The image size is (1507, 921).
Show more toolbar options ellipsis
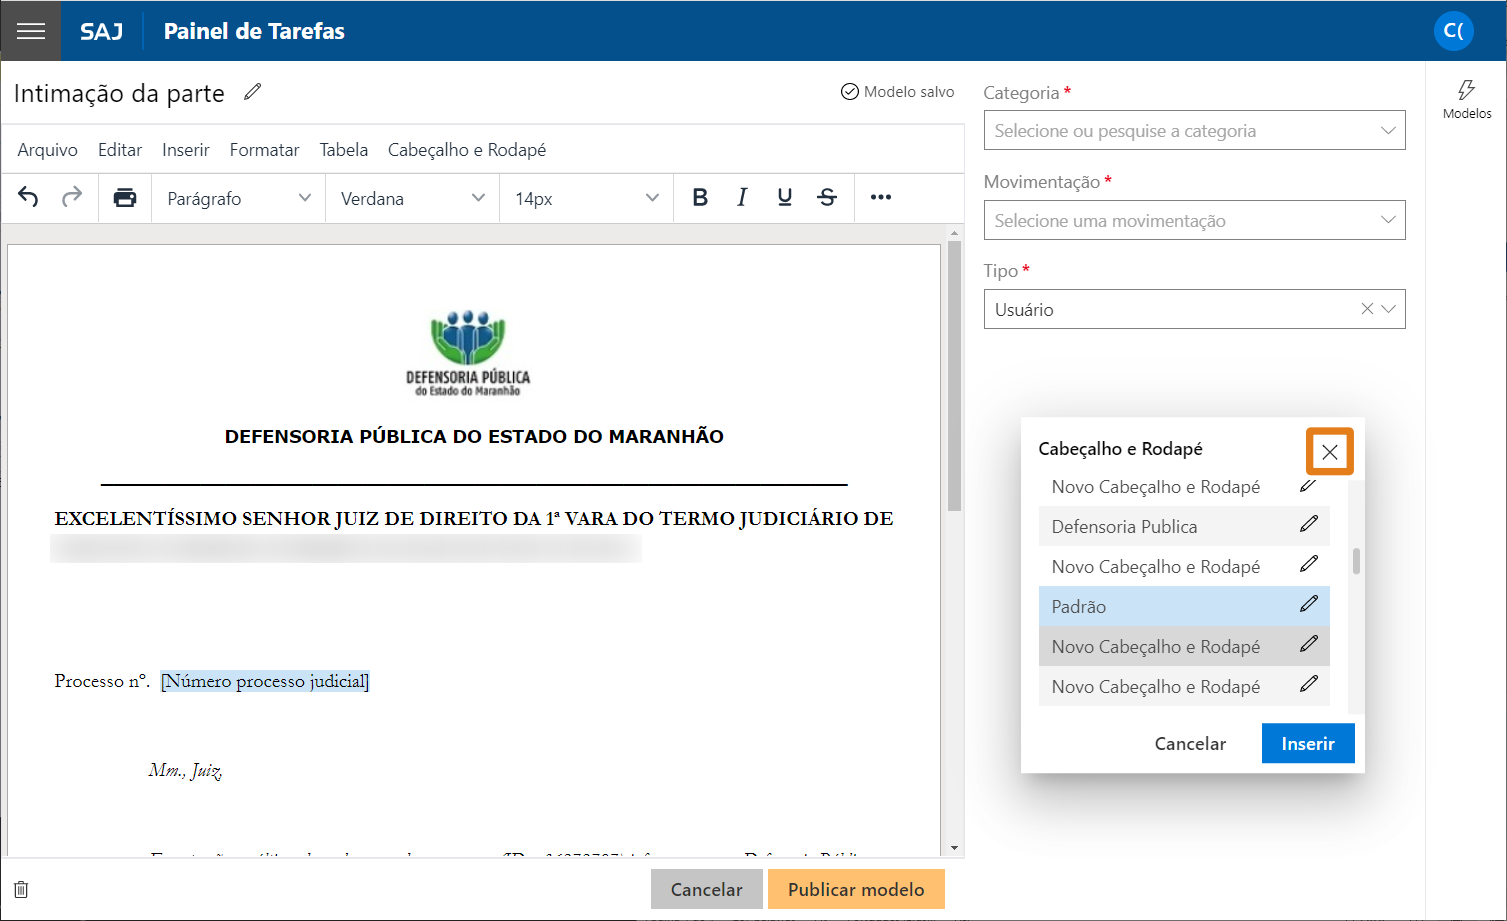point(881,197)
